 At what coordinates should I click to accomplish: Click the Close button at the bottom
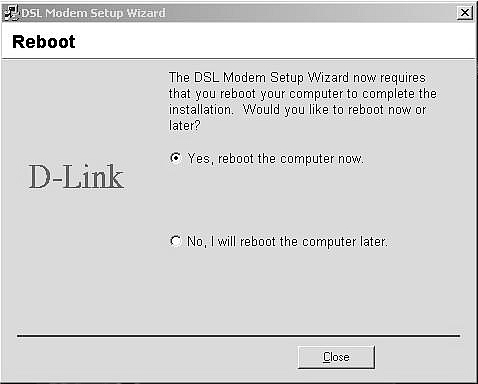pyautogui.click(x=336, y=357)
